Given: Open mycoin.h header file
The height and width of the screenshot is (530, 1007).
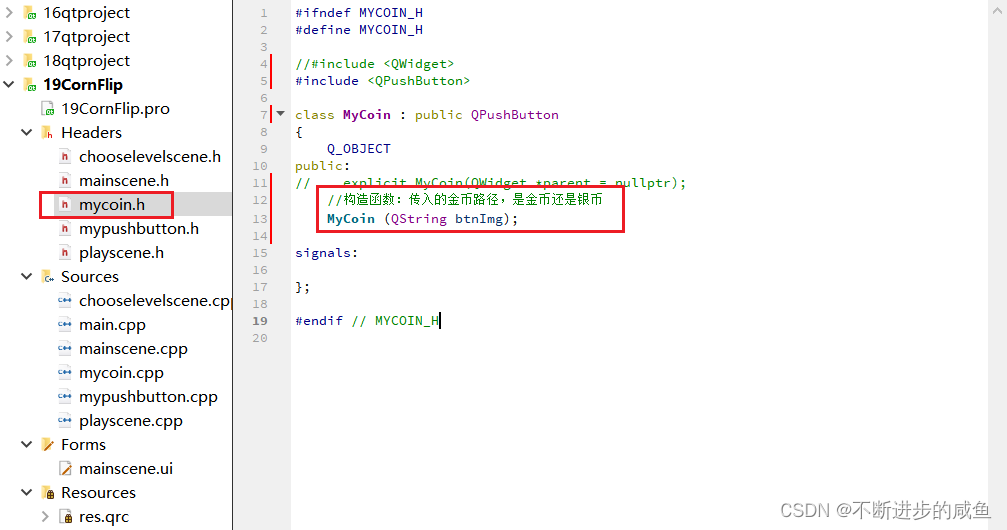Looking at the screenshot, I should (x=112, y=204).
